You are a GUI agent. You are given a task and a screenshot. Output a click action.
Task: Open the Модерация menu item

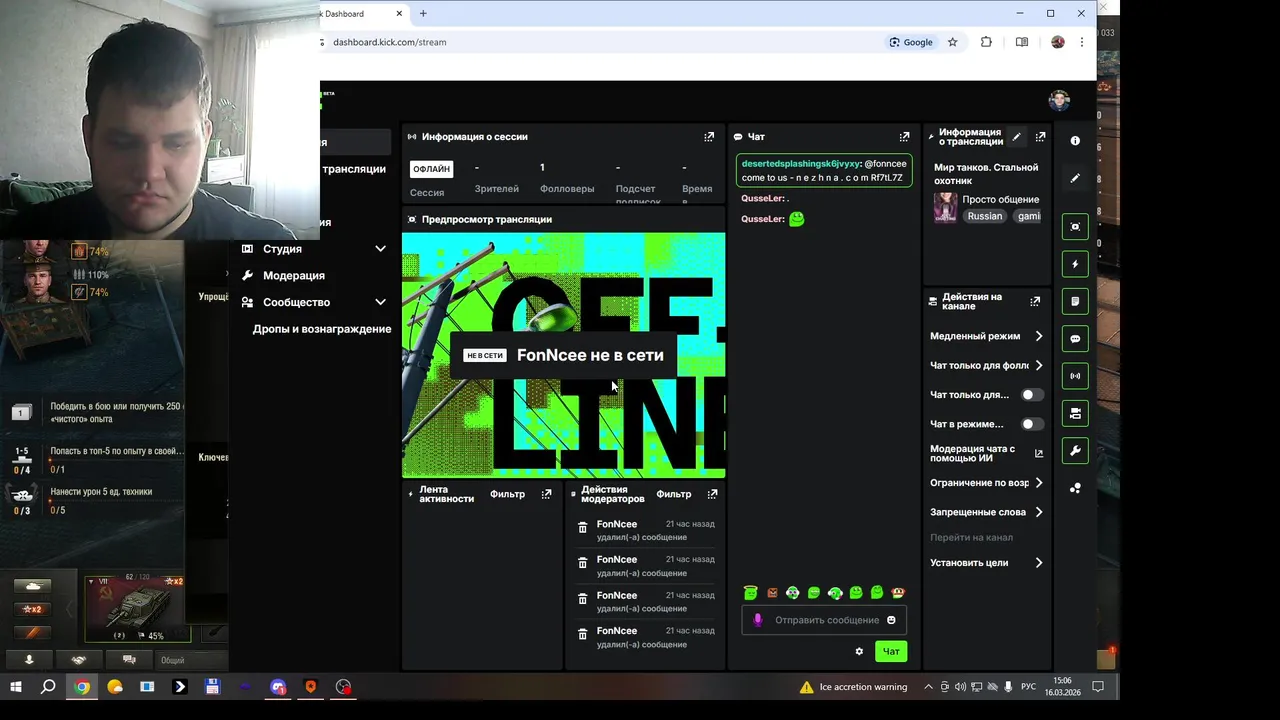tap(293, 276)
